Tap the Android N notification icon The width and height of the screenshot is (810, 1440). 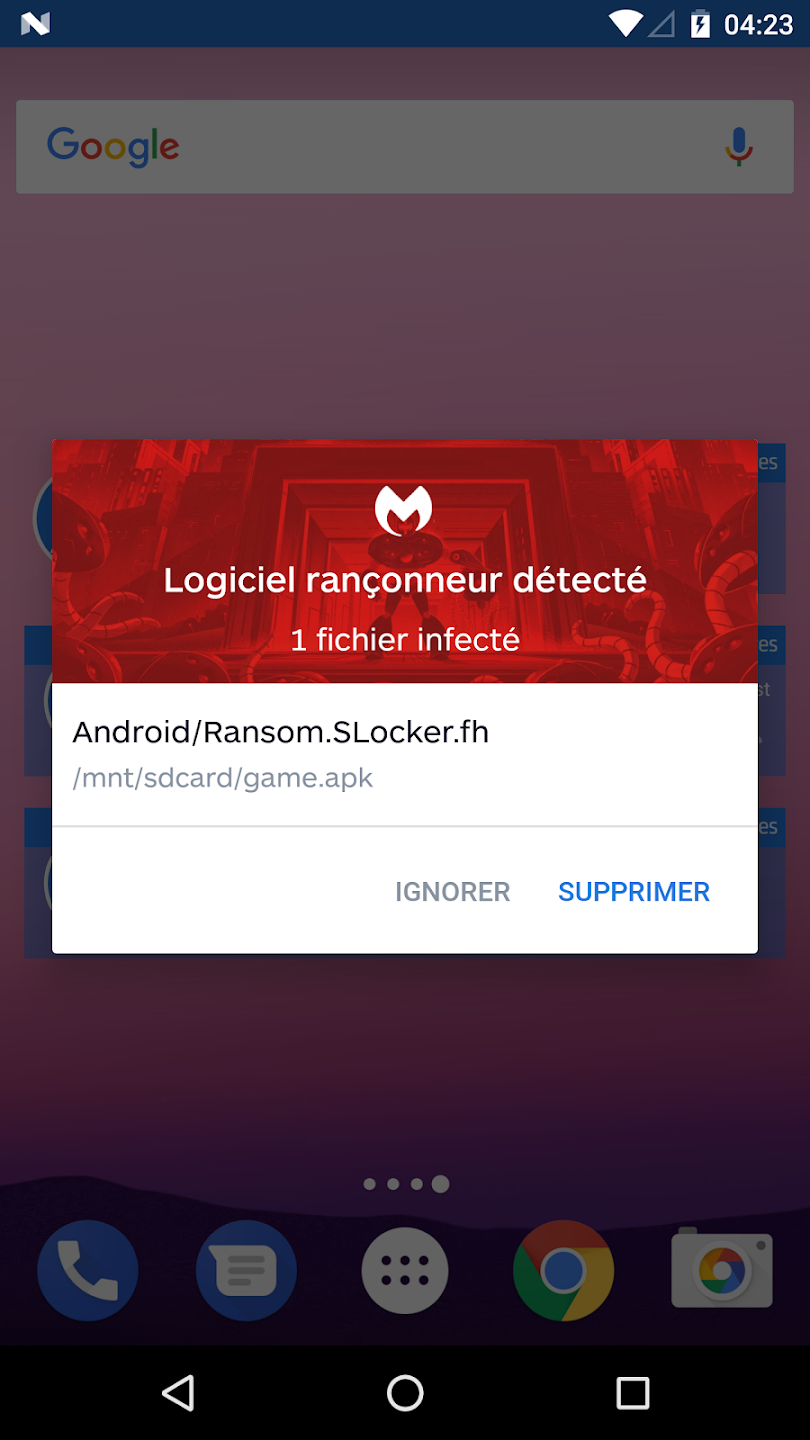coord(35,24)
